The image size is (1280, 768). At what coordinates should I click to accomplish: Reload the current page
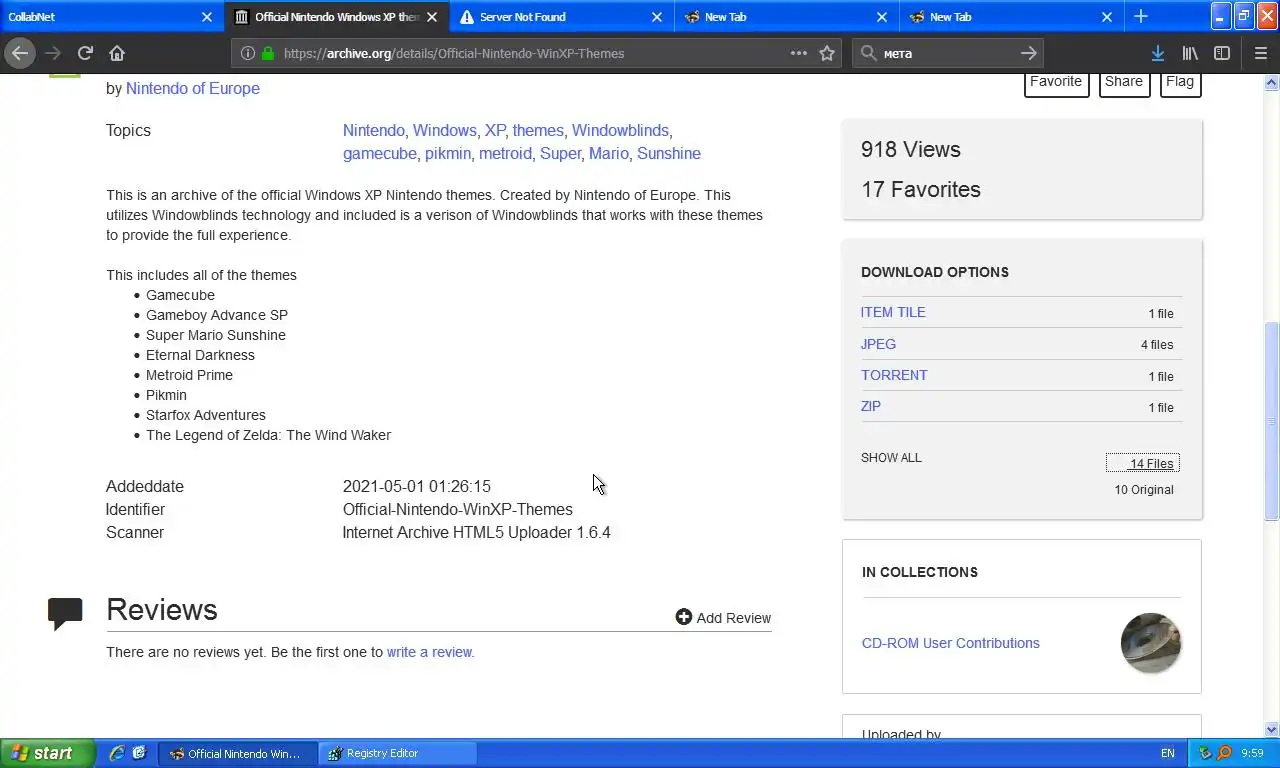point(85,53)
